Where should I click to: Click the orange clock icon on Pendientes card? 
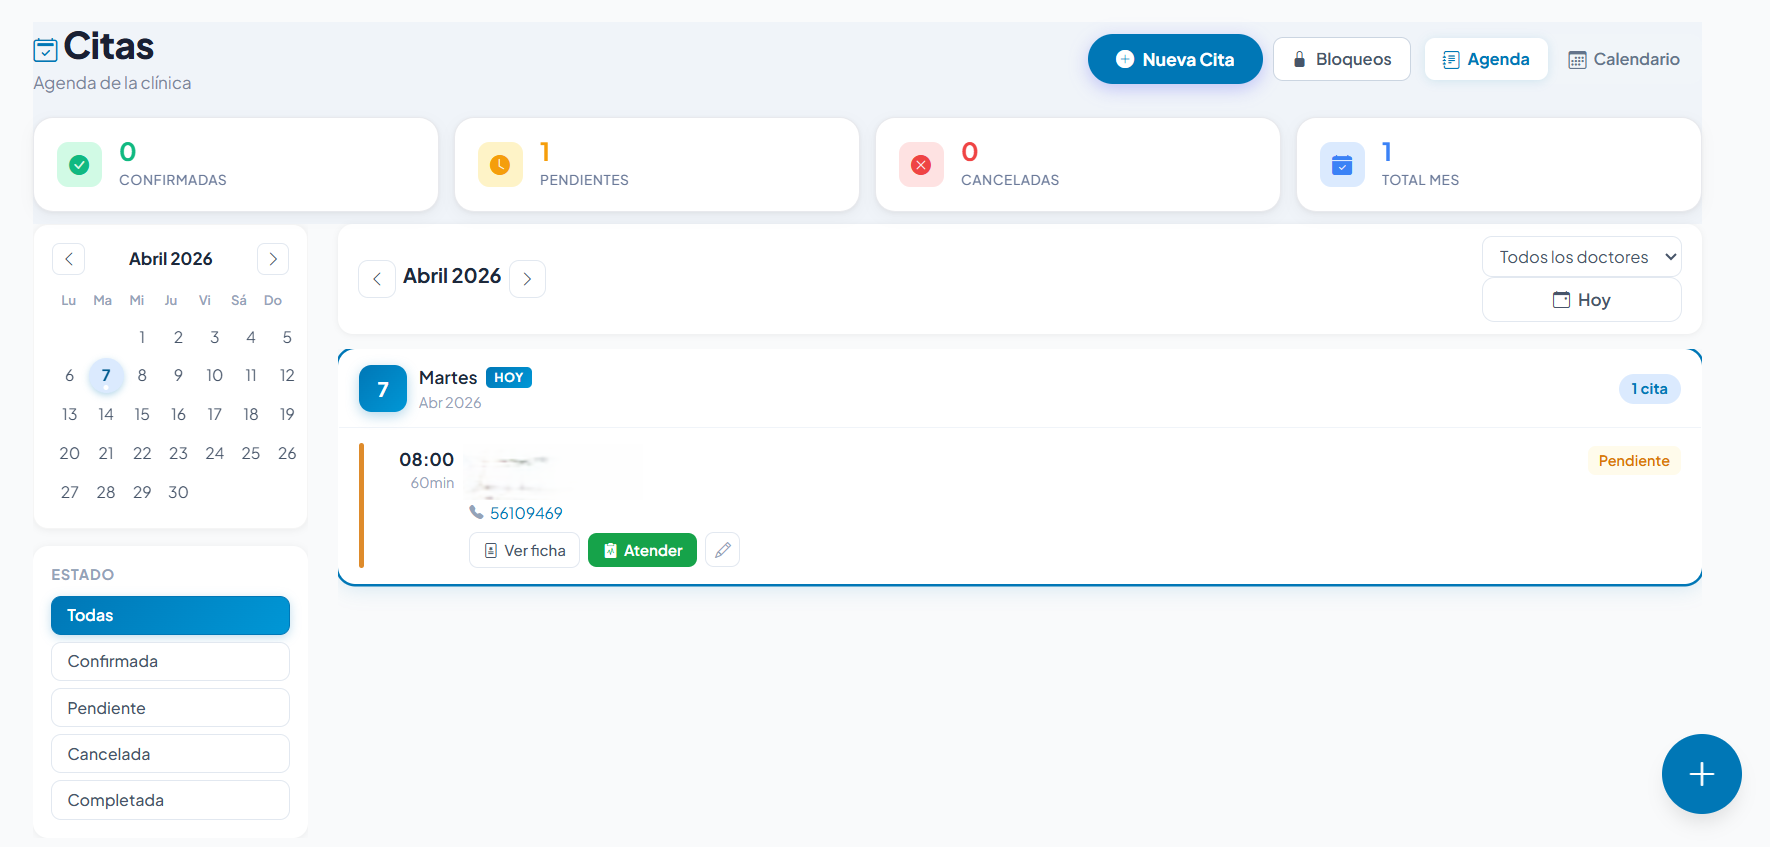[x=500, y=165]
